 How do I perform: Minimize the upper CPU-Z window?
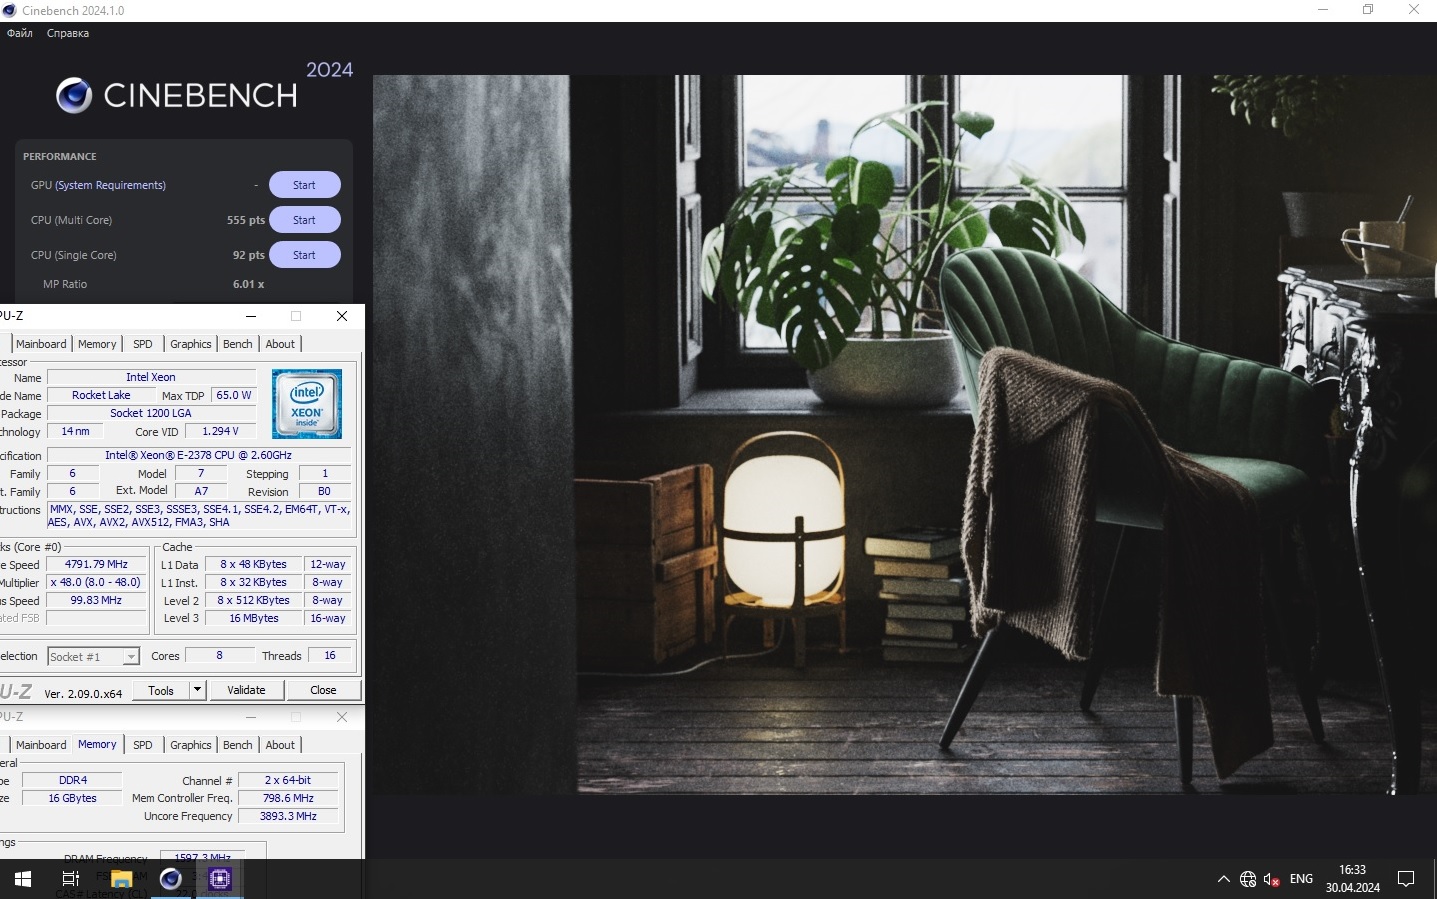click(251, 316)
